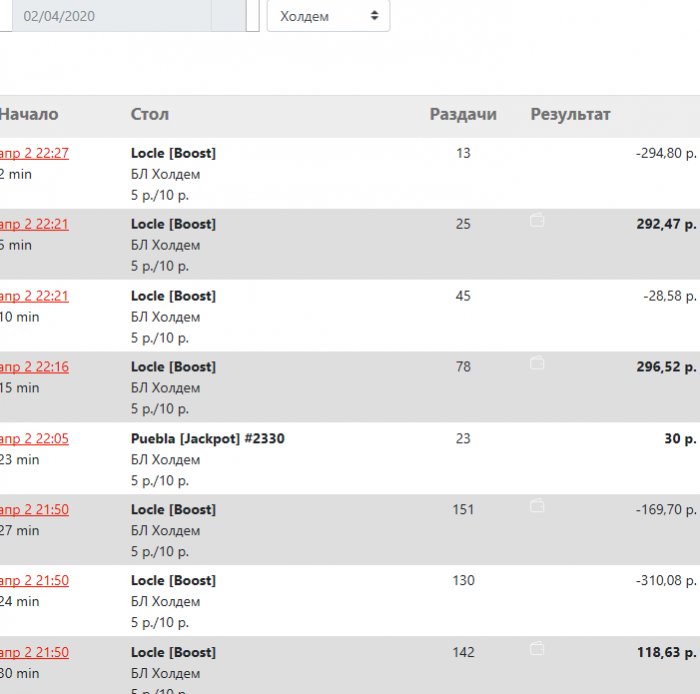Click the hands count 151
700x694 pixels.
[463, 510]
